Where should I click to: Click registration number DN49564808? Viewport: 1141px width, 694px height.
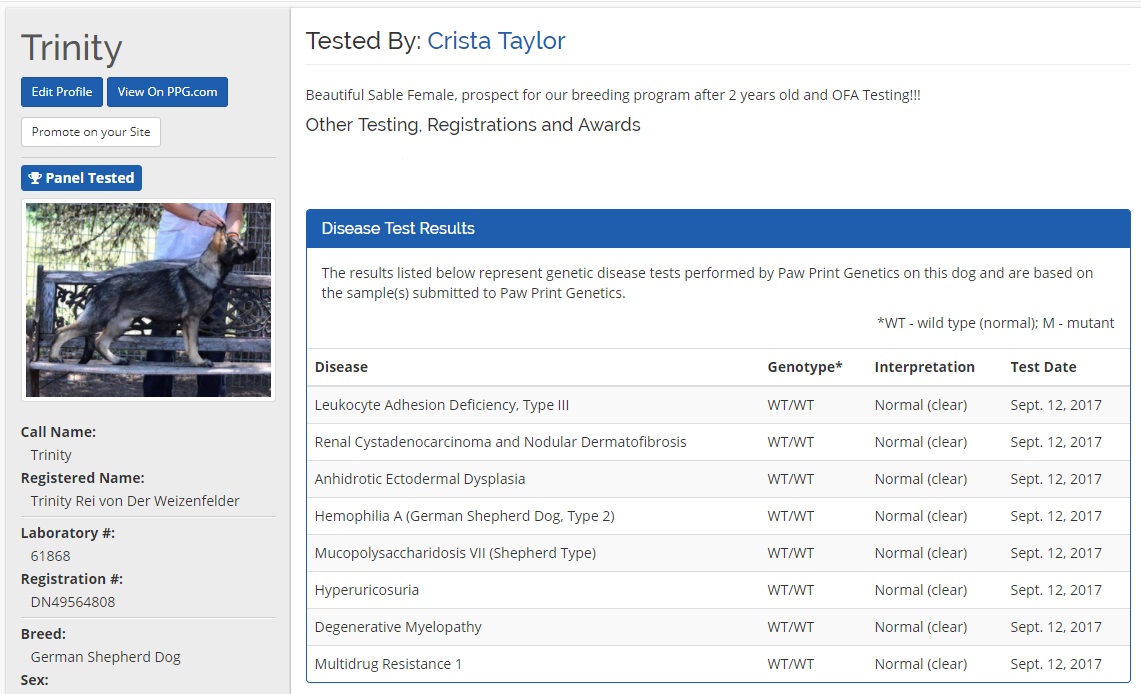point(73,602)
